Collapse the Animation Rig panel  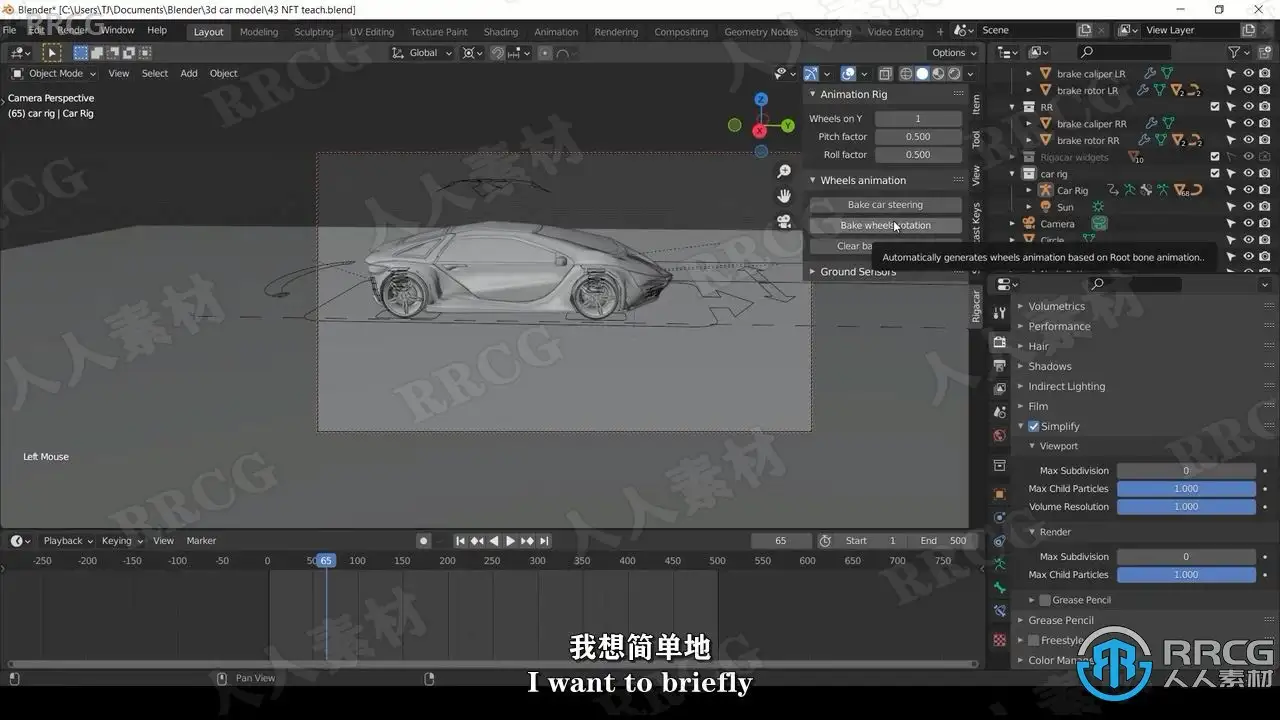coord(853,94)
